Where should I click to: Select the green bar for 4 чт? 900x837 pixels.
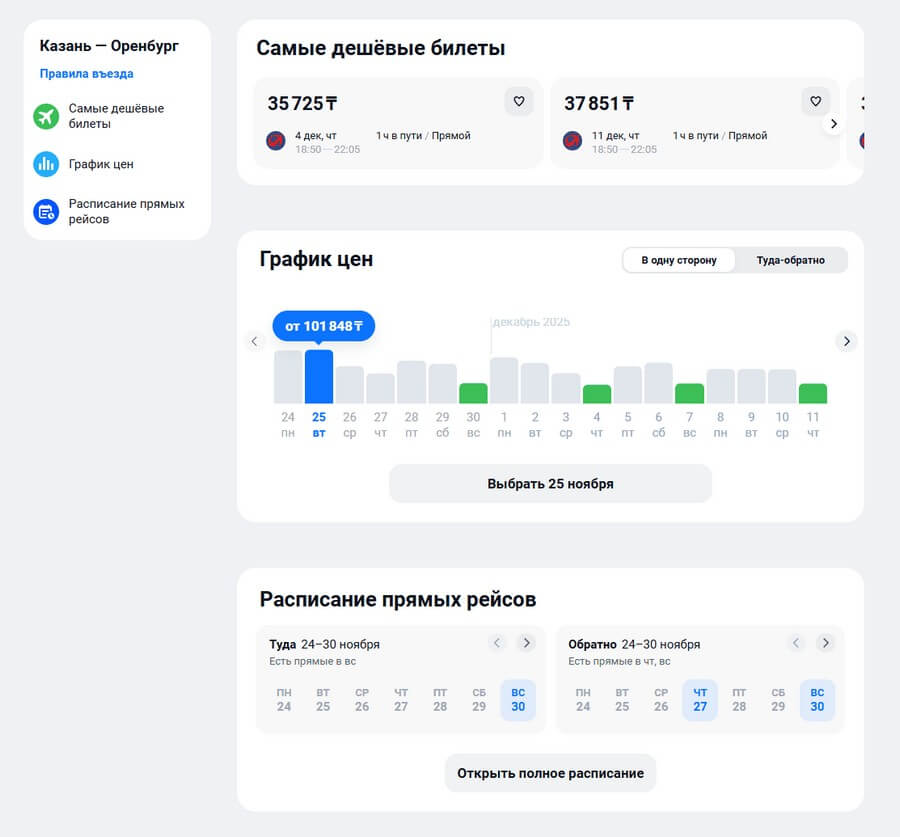[597, 394]
